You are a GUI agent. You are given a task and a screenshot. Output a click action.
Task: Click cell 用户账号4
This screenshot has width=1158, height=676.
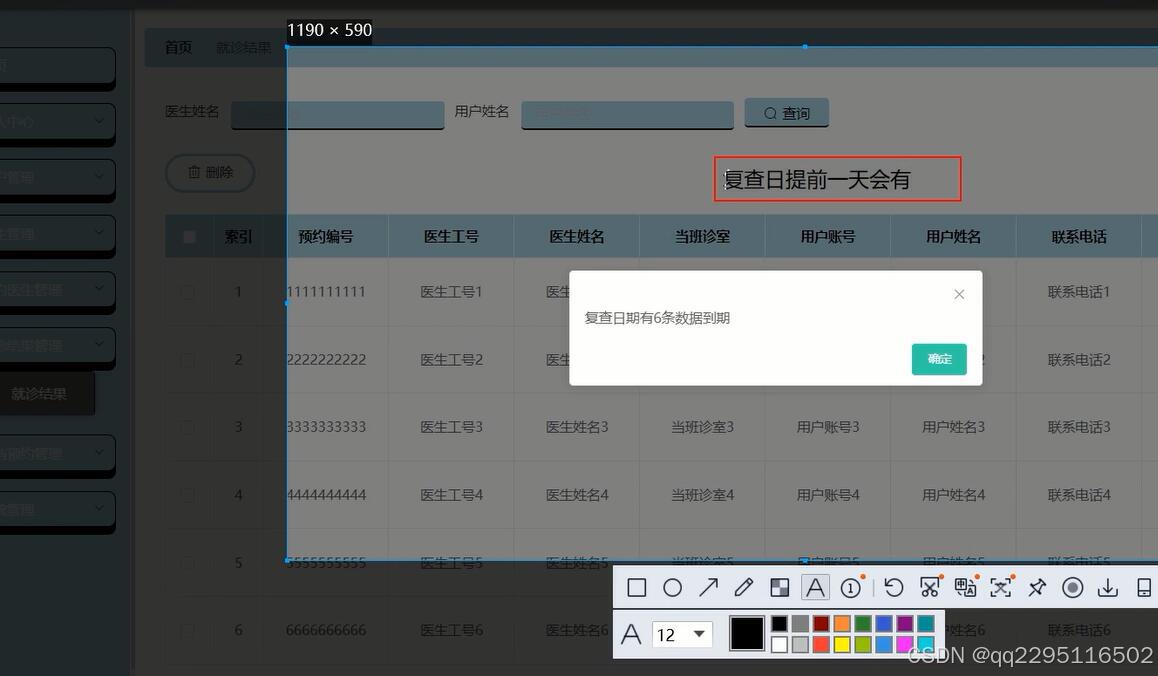(828, 495)
